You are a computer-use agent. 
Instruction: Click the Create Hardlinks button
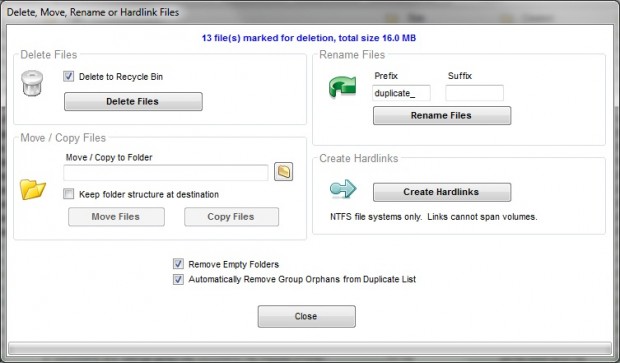(442, 192)
